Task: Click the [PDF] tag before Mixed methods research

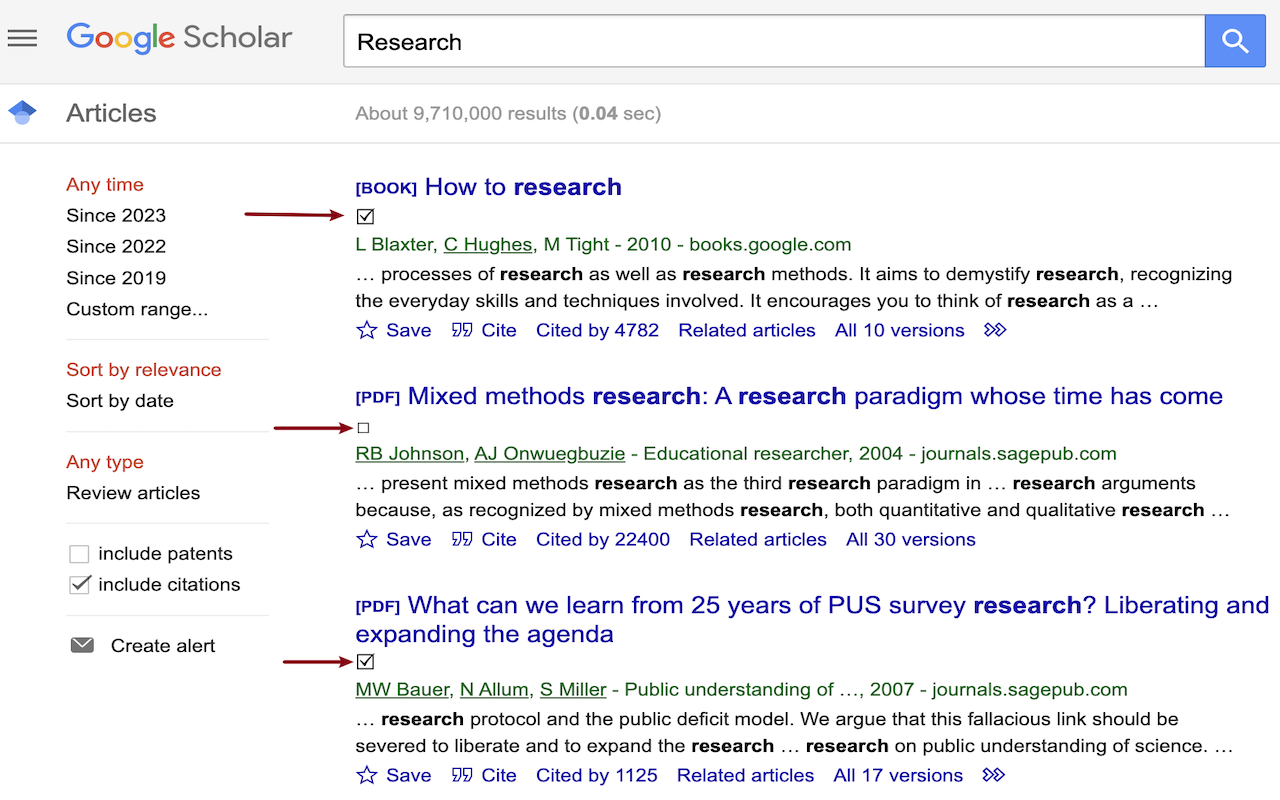Action: point(378,397)
